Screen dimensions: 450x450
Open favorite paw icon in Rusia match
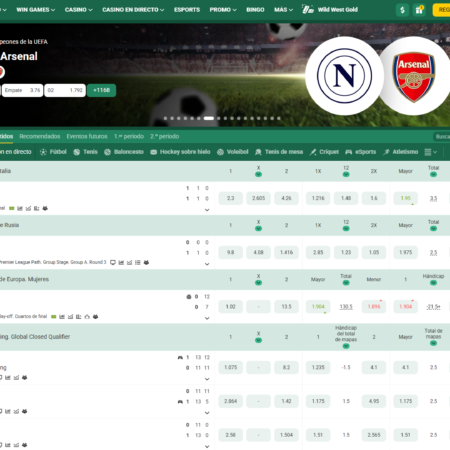(x=146, y=263)
